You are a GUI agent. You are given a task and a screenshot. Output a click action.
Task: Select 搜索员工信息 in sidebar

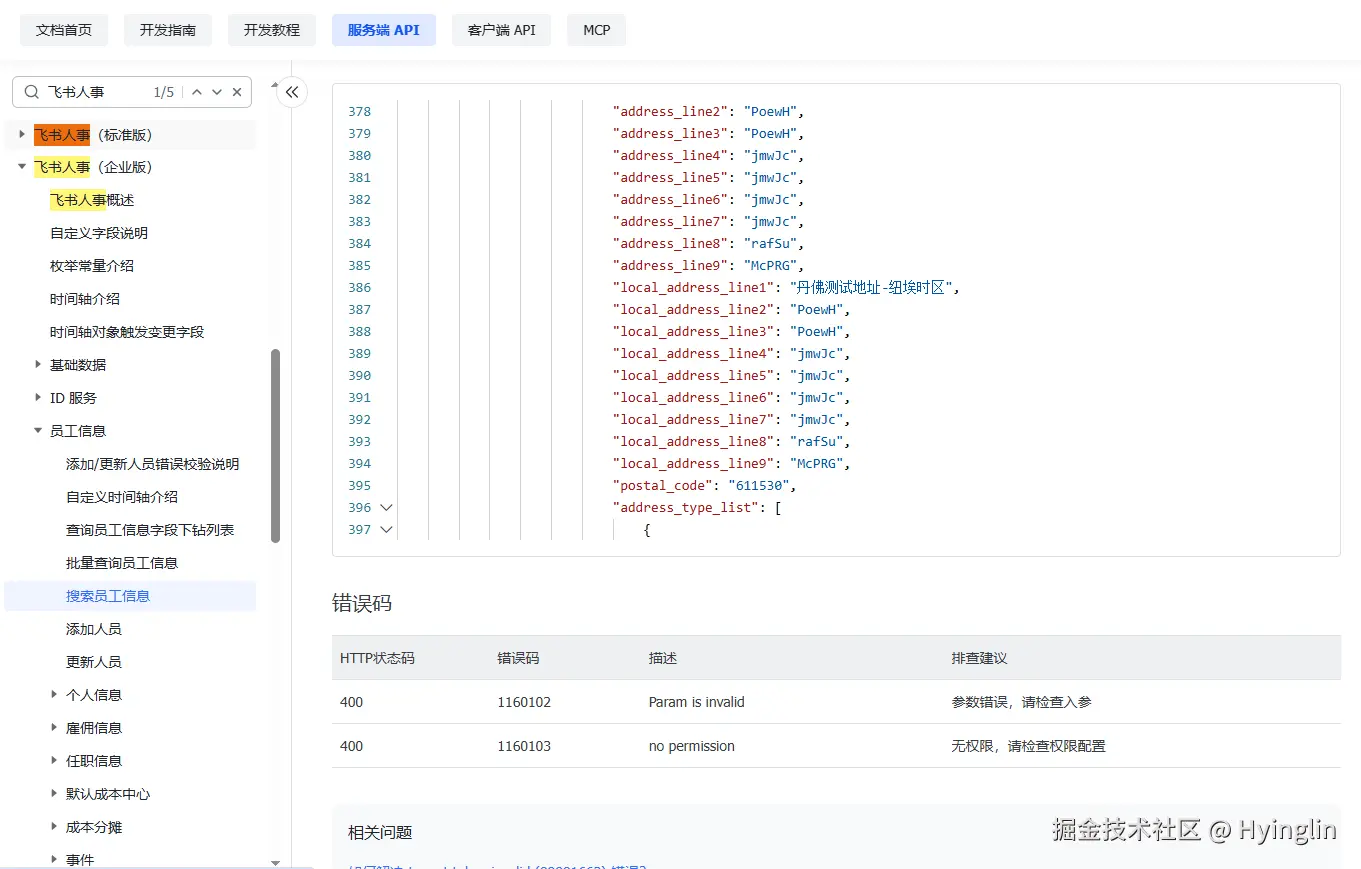(x=130, y=596)
